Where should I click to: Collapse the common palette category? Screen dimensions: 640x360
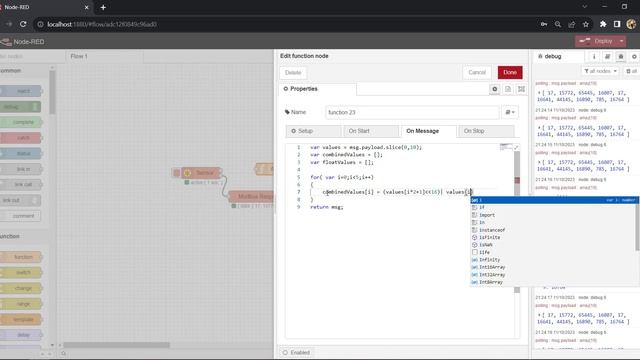tap(24, 71)
